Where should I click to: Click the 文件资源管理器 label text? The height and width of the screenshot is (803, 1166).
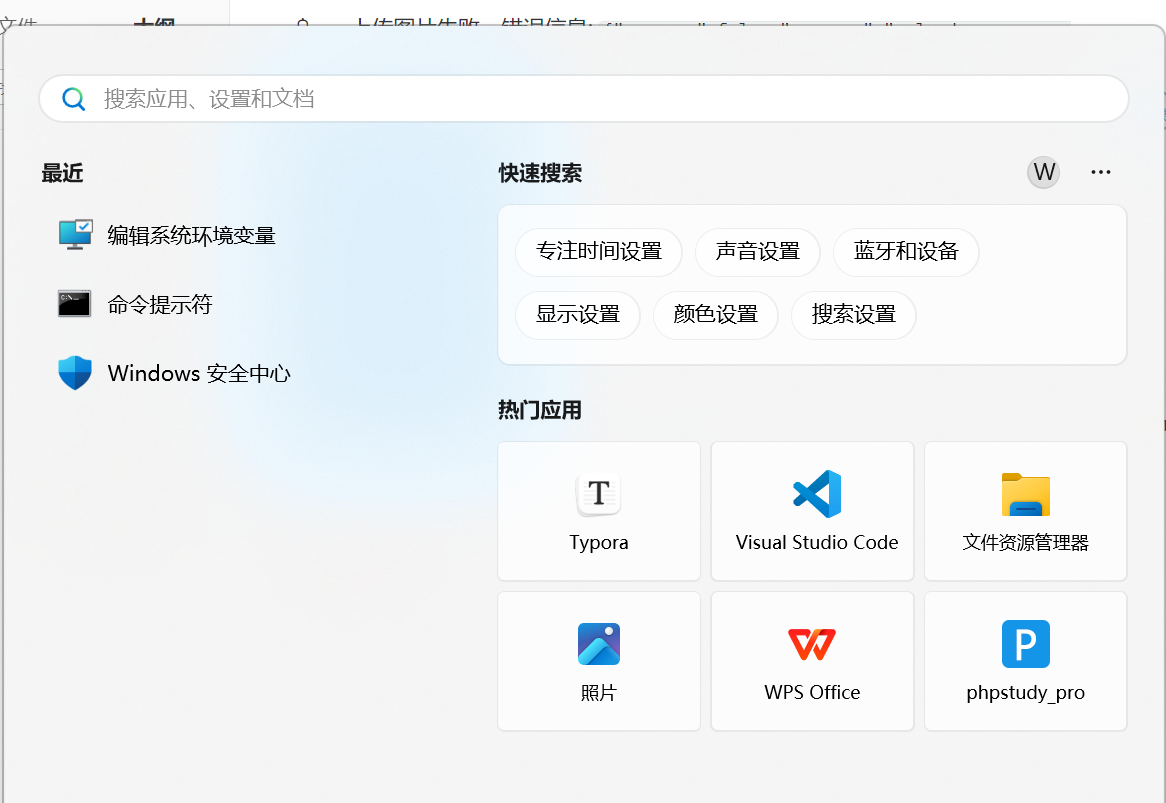coord(1025,543)
